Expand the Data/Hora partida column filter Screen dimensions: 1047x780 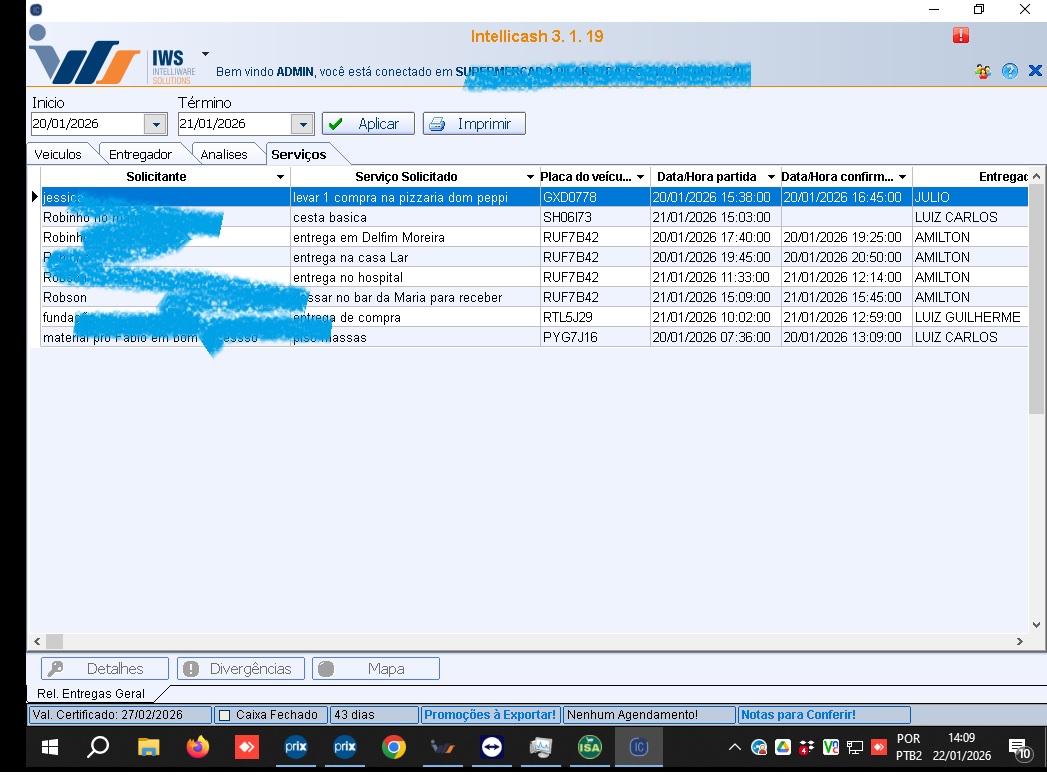(770, 178)
